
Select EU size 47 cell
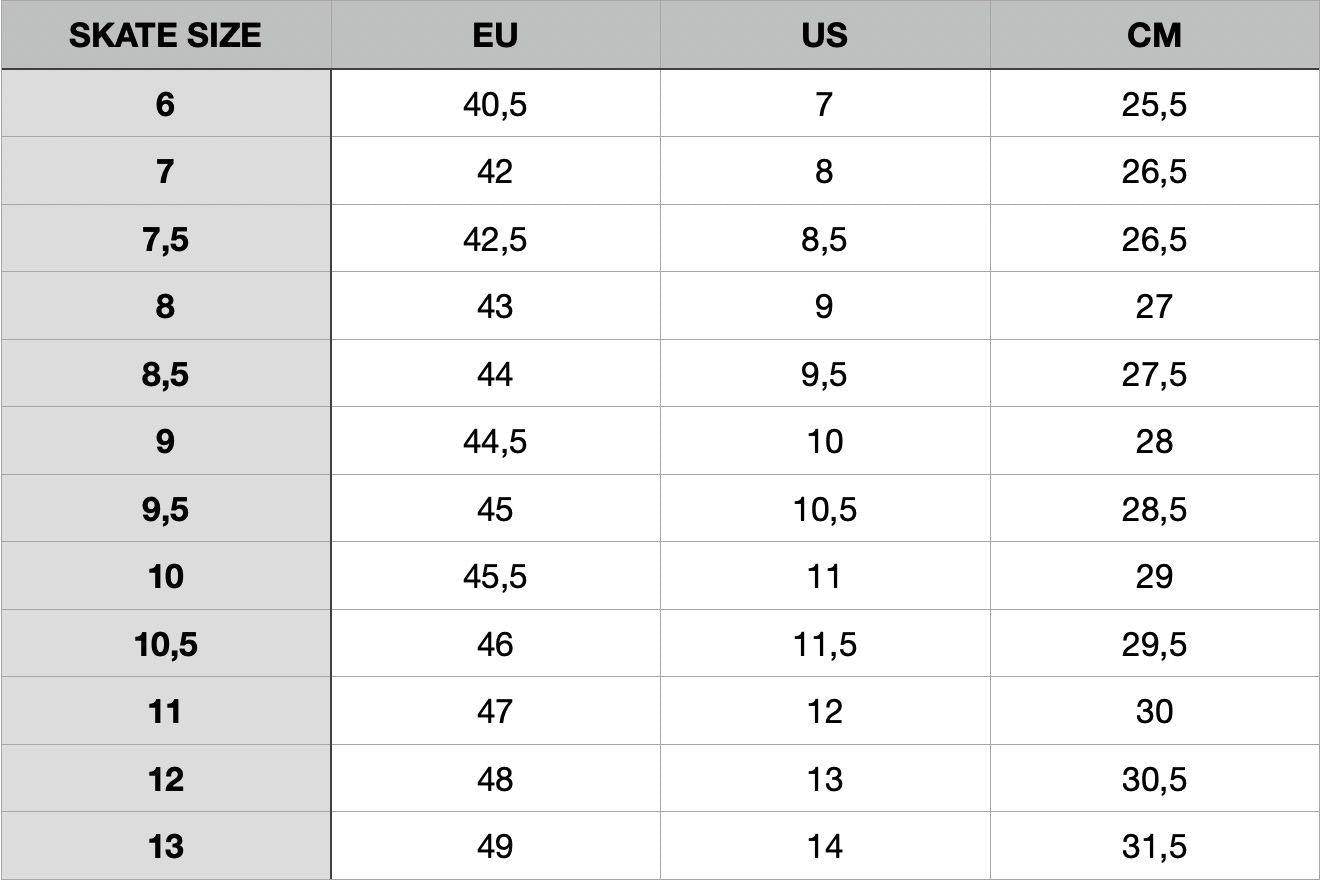tap(495, 712)
